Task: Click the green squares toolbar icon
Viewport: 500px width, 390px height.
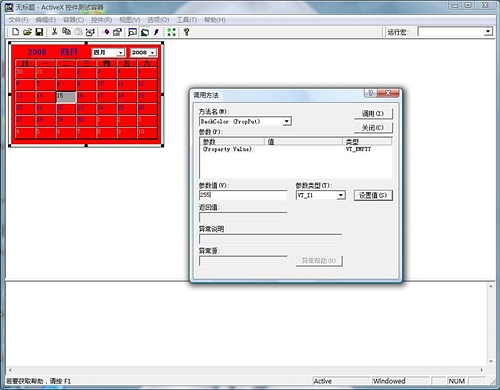Action: click(x=171, y=32)
